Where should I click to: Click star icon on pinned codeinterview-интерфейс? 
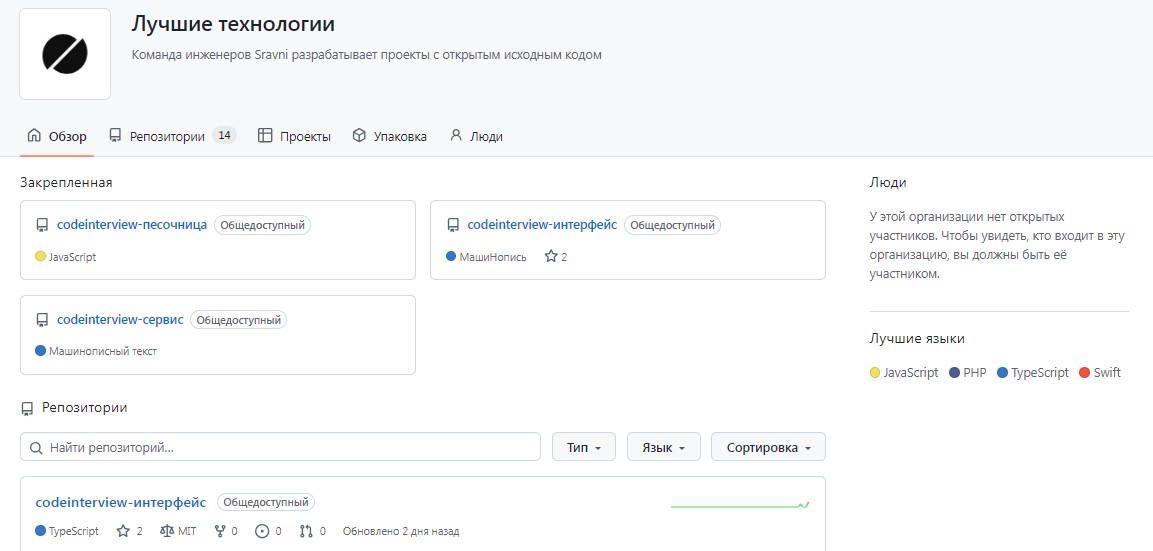tap(551, 257)
